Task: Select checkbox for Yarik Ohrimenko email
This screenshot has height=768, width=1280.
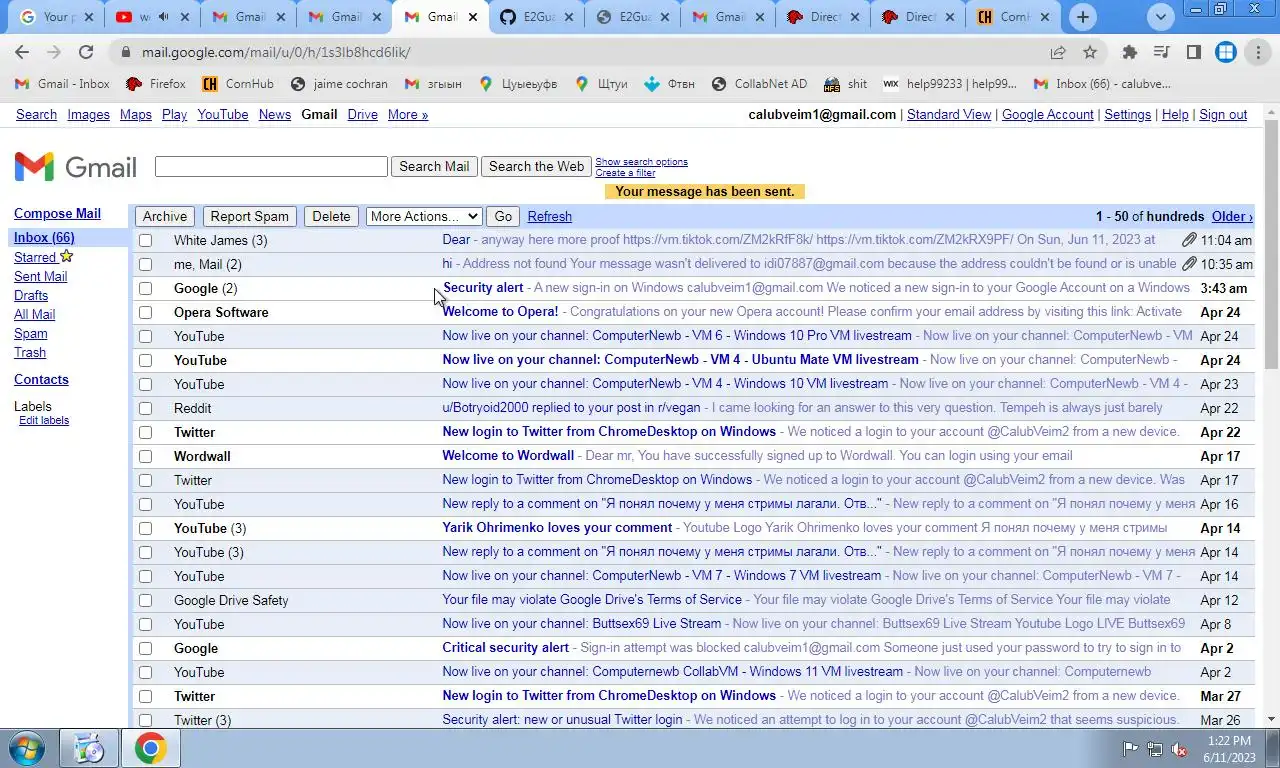Action: (x=146, y=528)
